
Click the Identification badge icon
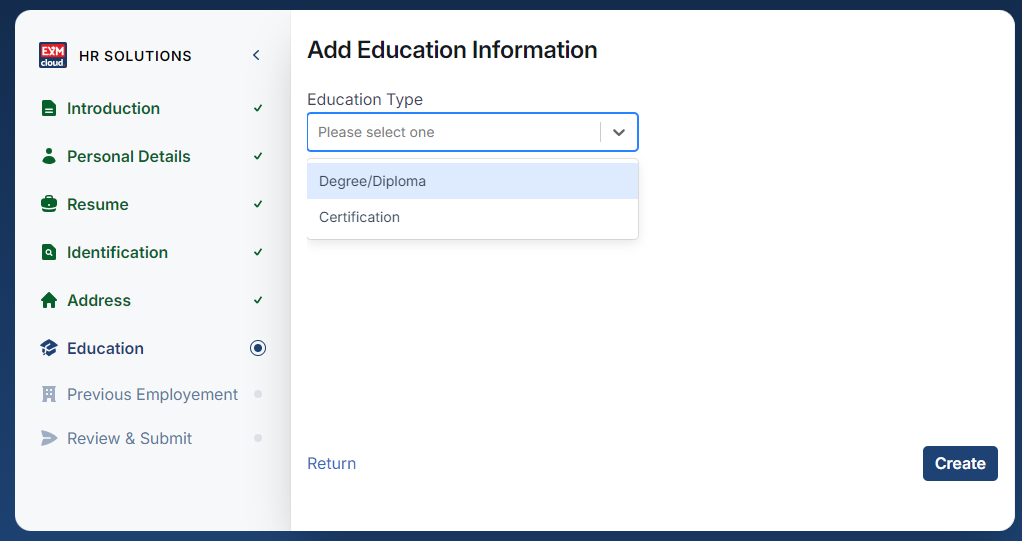49,252
